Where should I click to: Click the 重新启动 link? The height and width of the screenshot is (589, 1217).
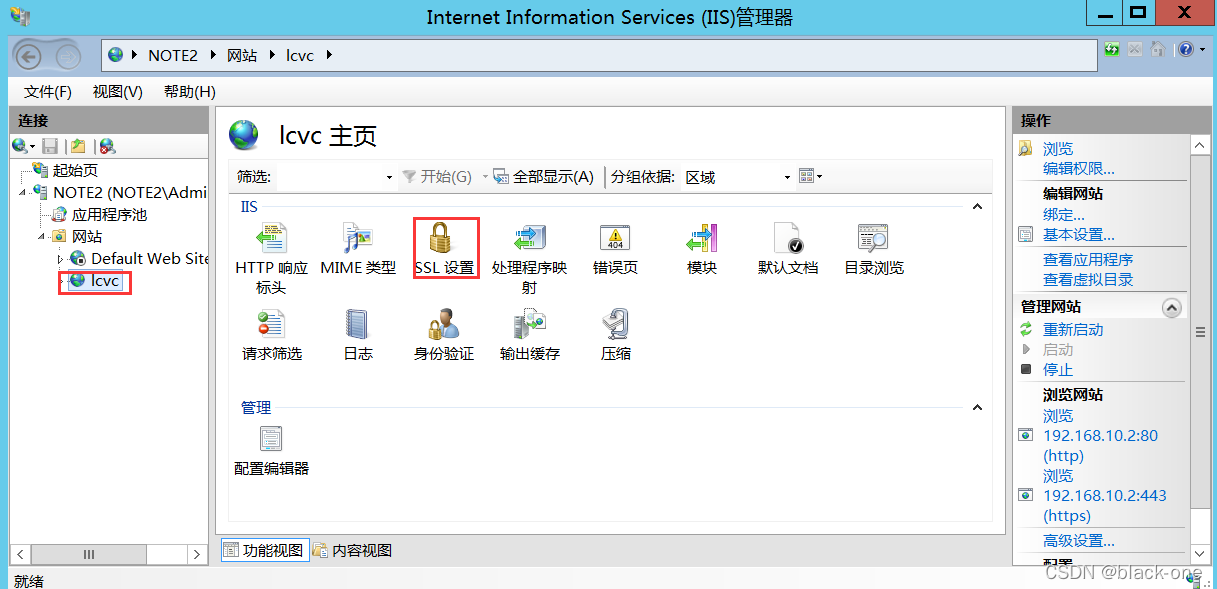coord(1073,329)
